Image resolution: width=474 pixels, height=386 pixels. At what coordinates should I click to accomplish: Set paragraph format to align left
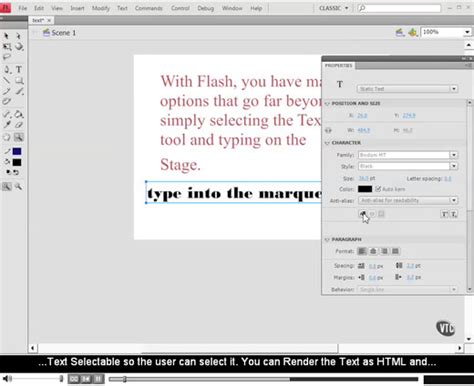coord(362,251)
